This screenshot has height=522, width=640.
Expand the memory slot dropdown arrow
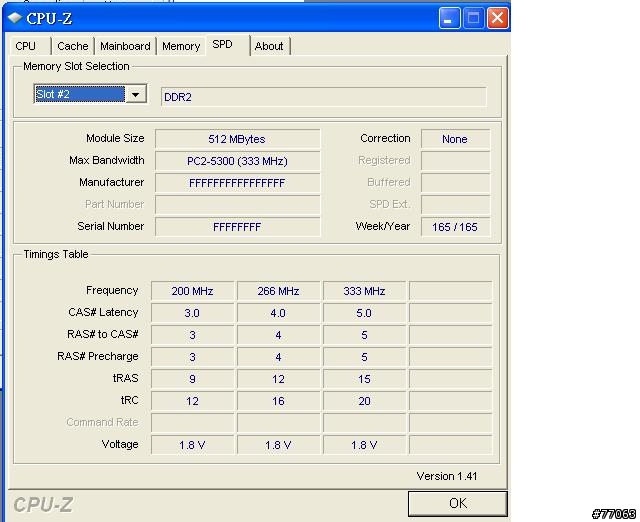pos(136,94)
